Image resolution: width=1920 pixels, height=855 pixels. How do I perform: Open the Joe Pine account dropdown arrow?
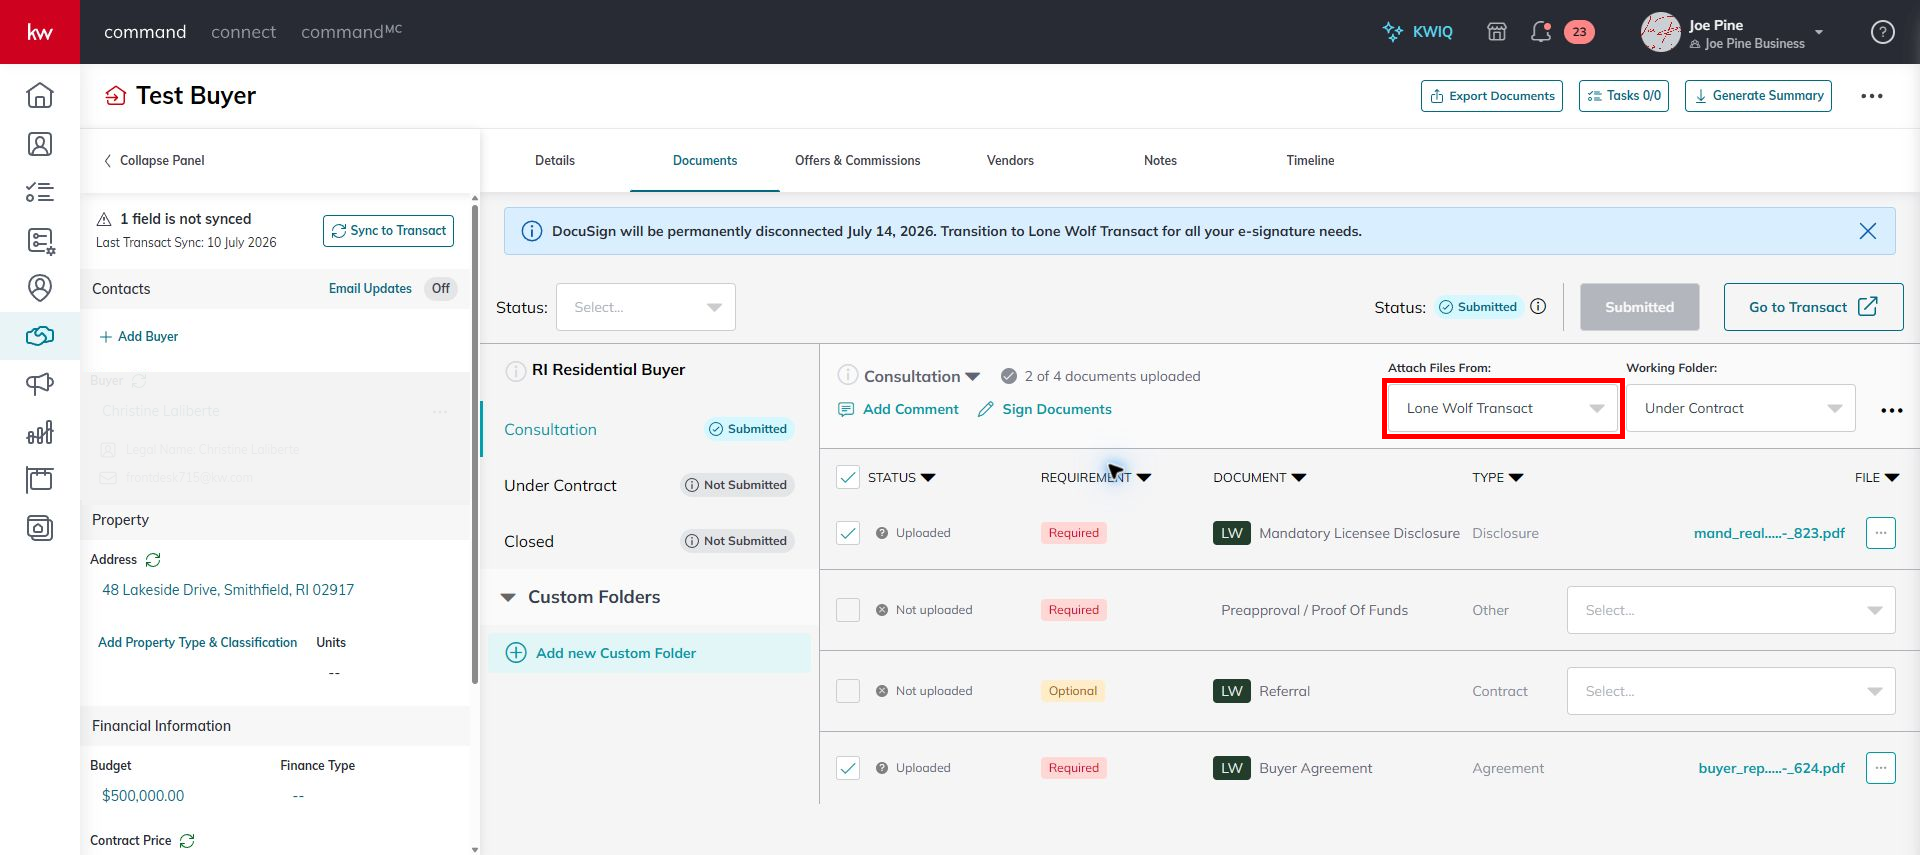1819,32
